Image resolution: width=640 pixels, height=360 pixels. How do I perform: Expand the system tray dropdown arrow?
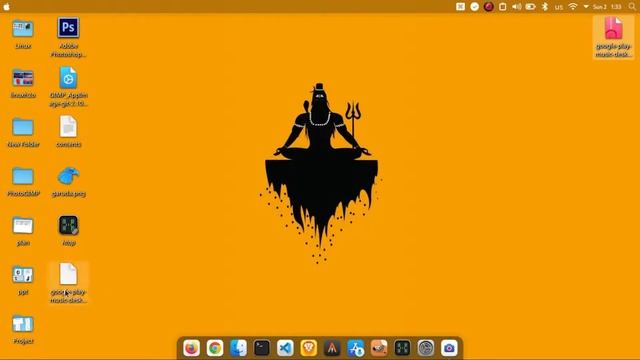[x=586, y=7]
